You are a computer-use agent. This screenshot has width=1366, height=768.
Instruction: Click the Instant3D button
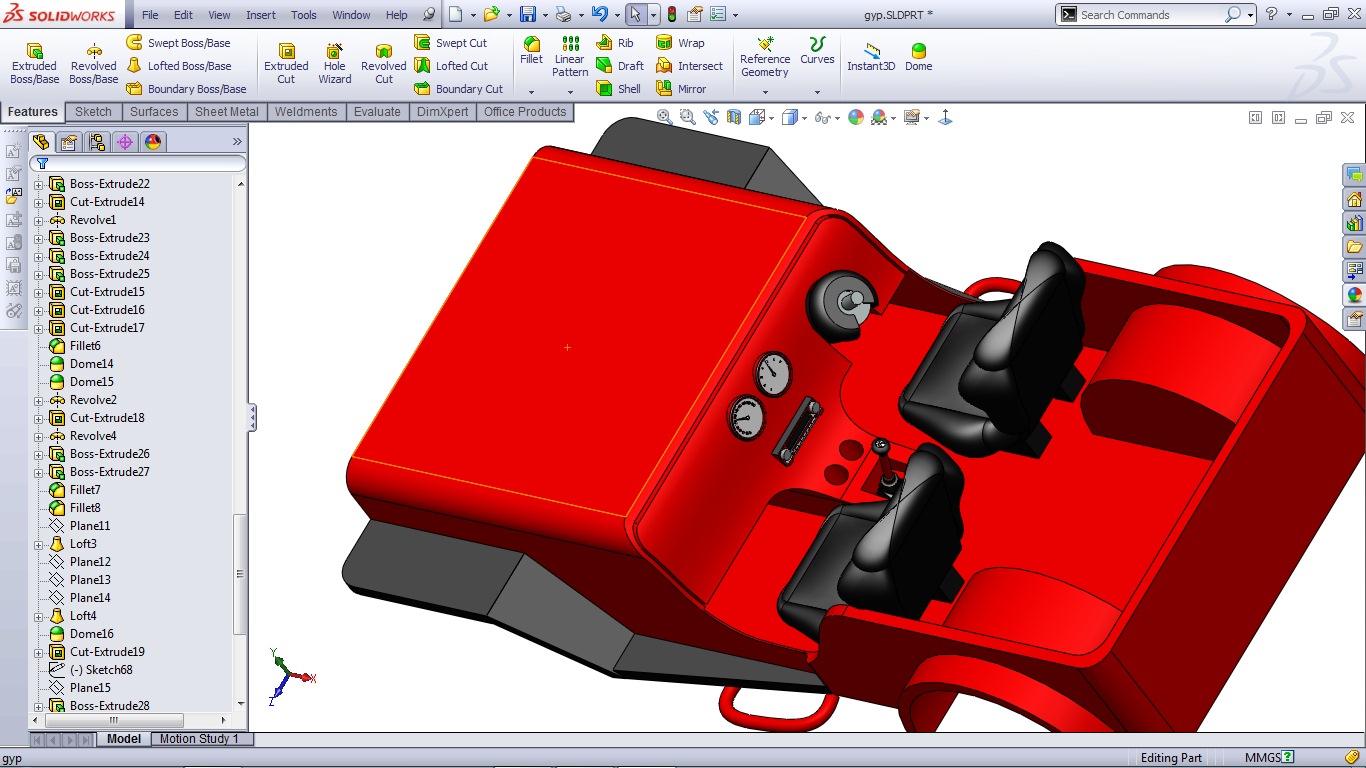[871, 56]
